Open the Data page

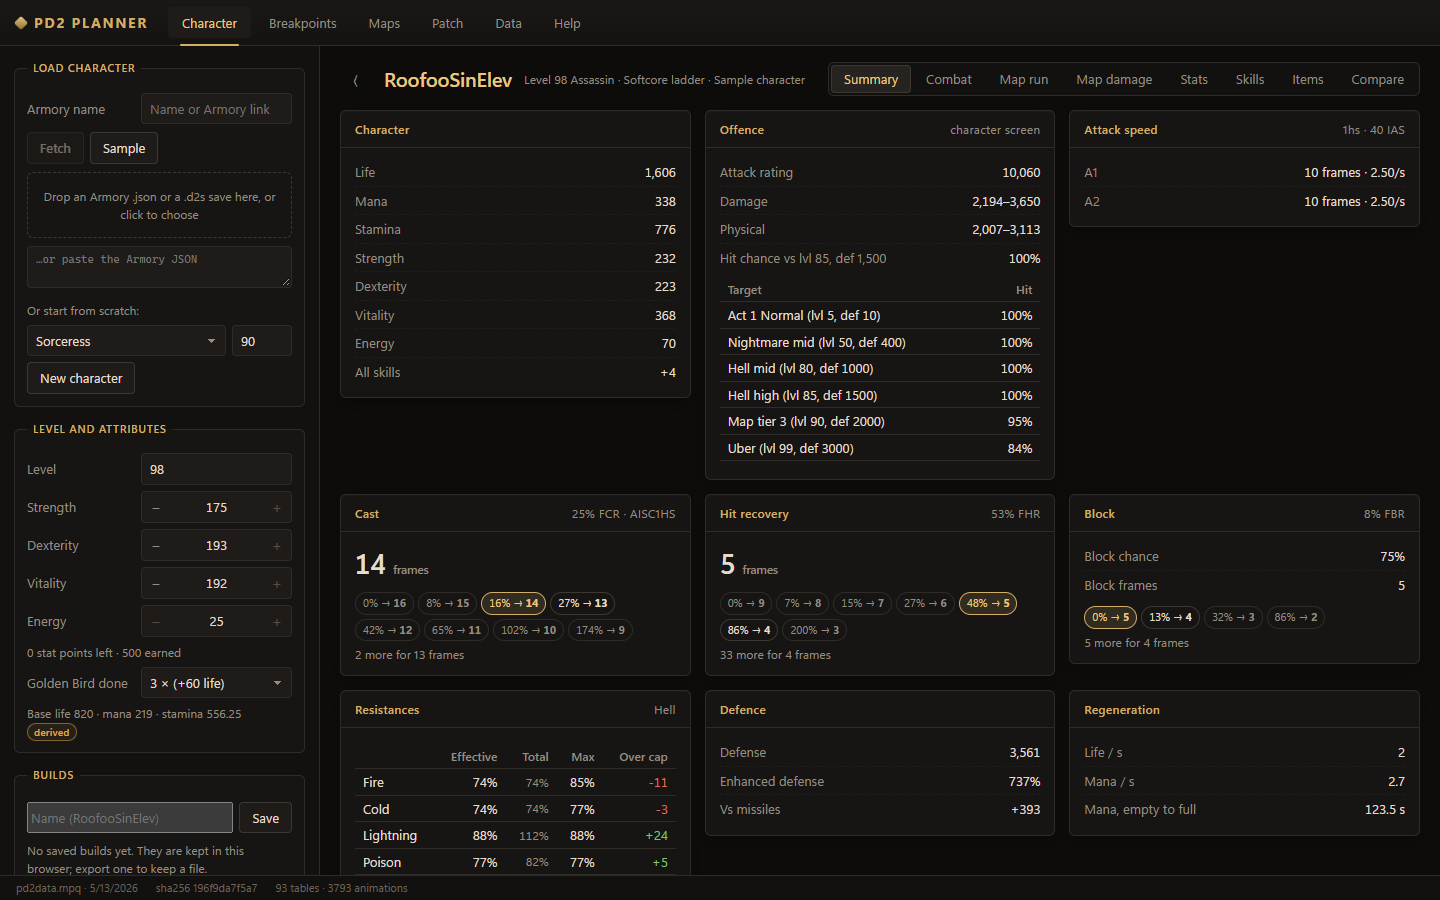pos(508,23)
